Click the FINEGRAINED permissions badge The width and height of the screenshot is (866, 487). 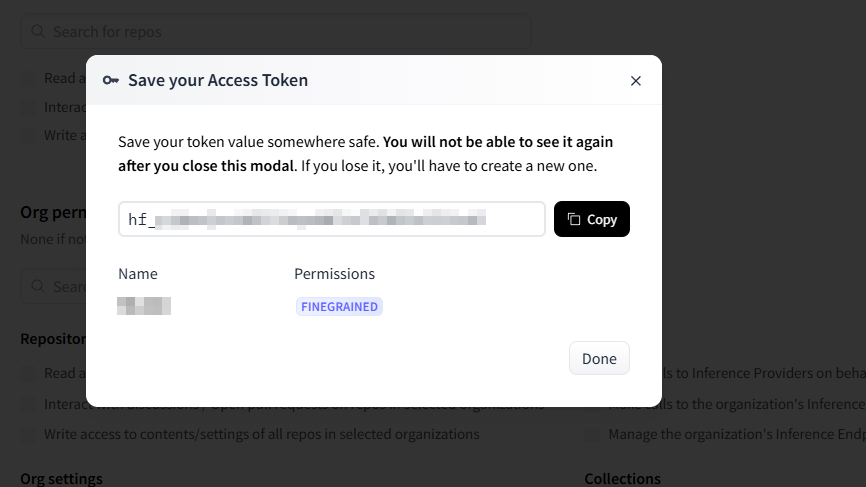click(339, 307)
